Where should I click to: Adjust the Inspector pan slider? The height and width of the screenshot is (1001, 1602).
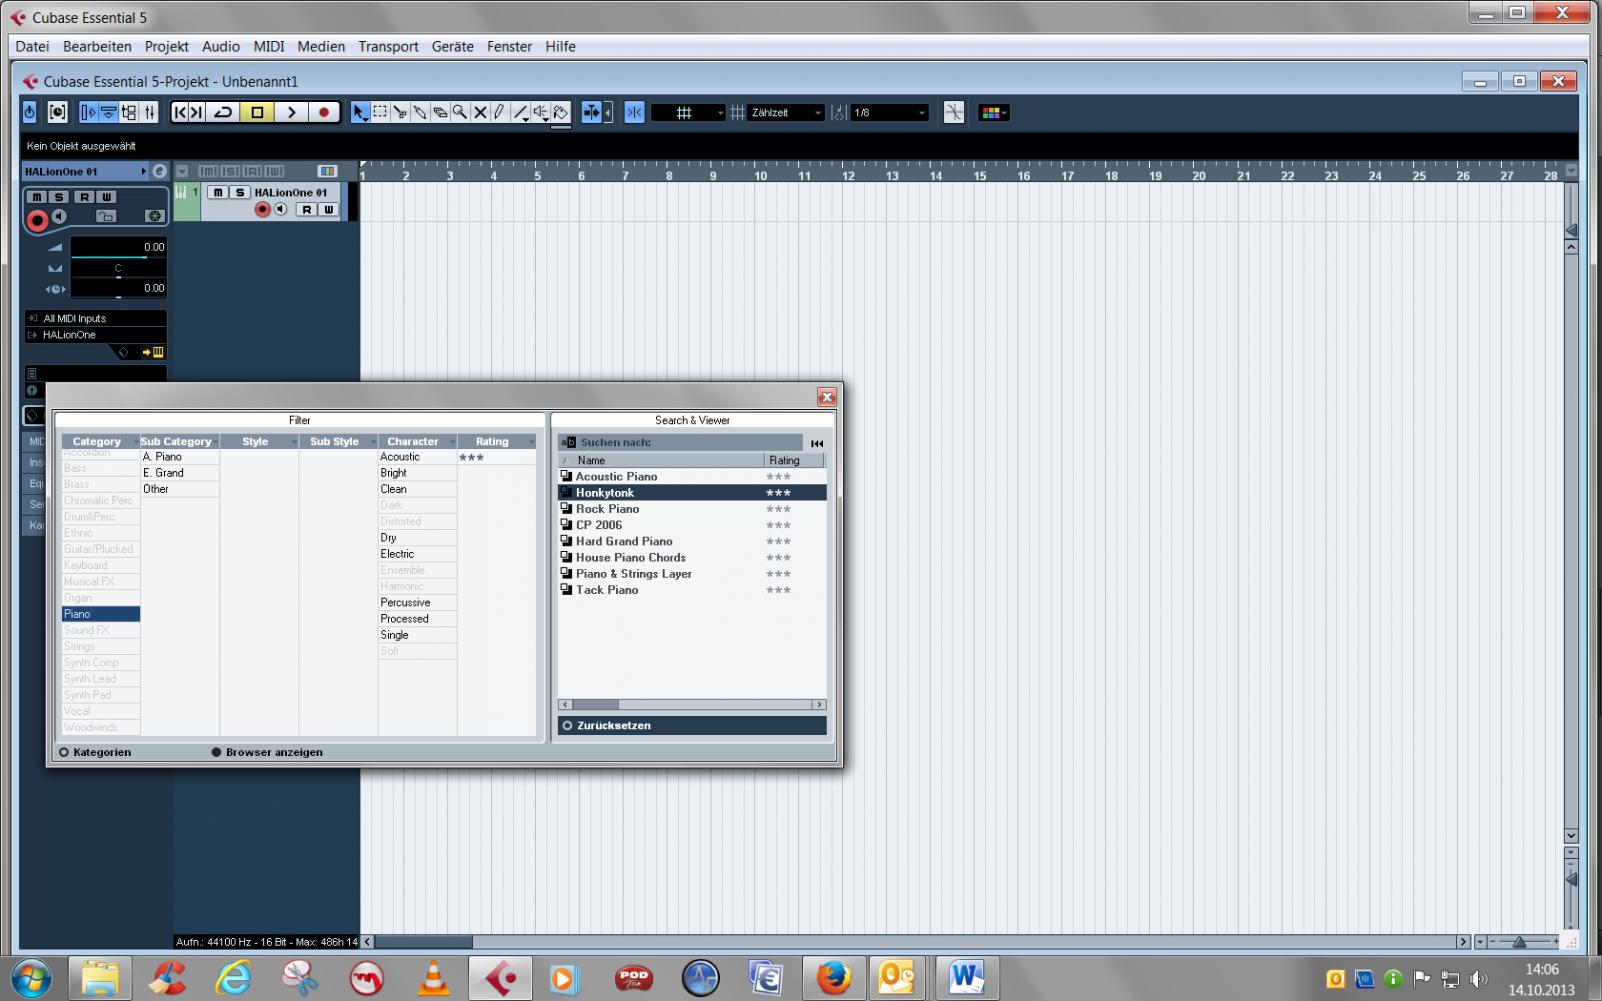click(x=118, y=268)
